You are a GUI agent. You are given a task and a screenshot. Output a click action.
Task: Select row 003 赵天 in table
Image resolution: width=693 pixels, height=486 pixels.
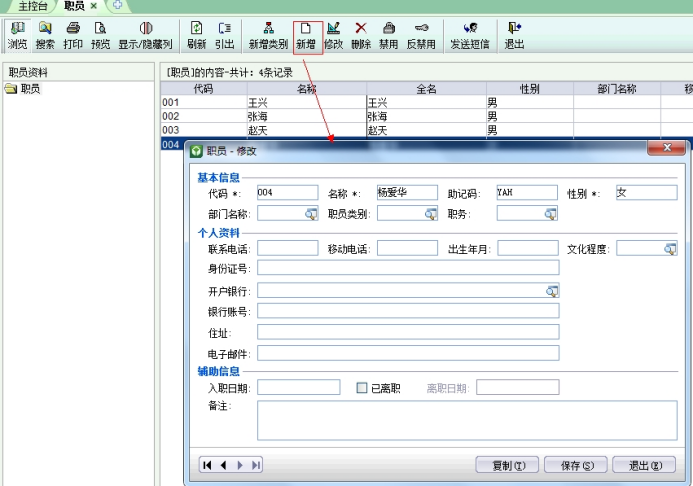pos(426,130)
